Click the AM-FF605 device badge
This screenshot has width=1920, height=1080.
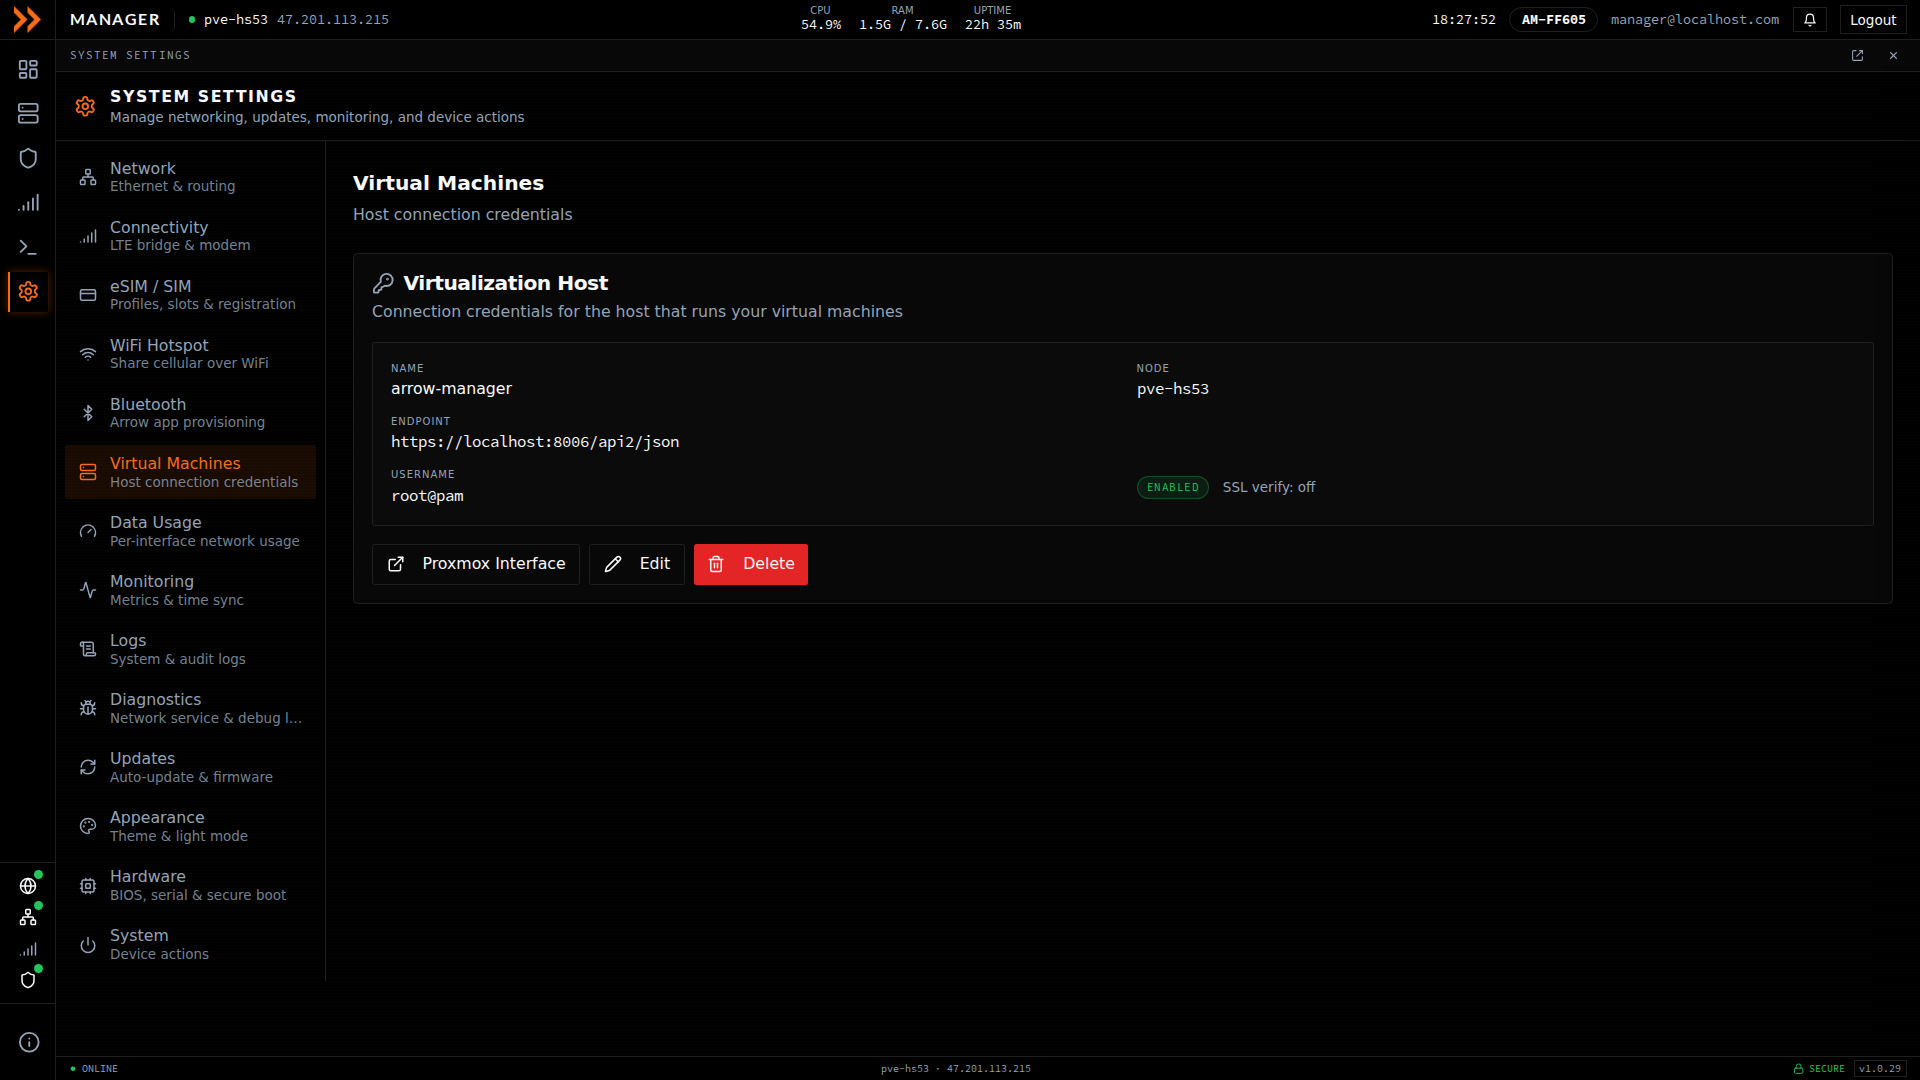coord(1553,20)
